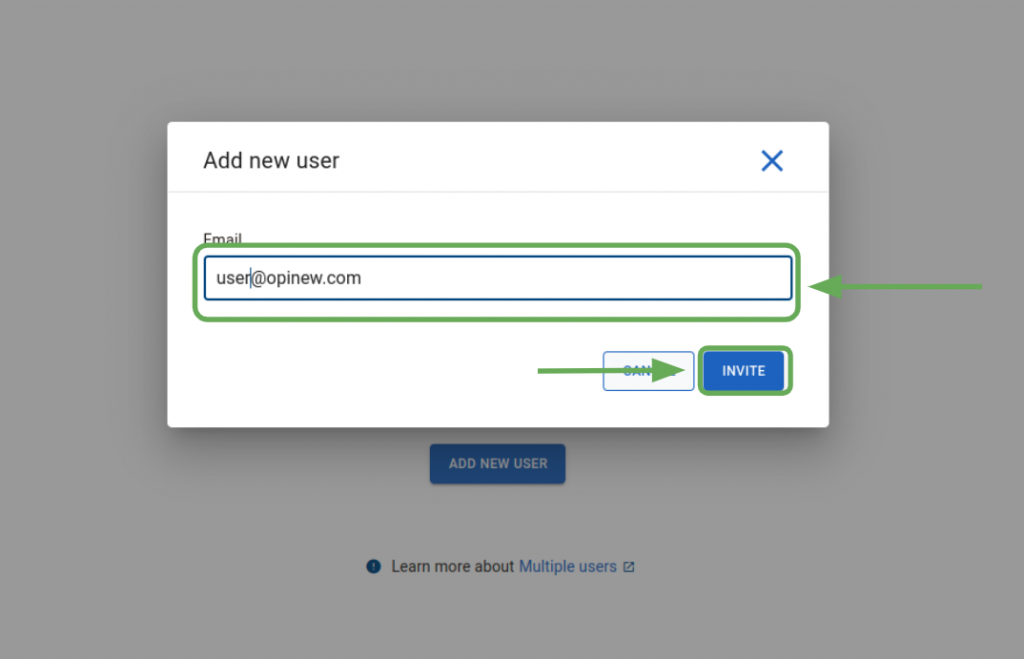Click external-link icon after Multiple users
This screenshot has width=1024, height=659.
(629, 567)
